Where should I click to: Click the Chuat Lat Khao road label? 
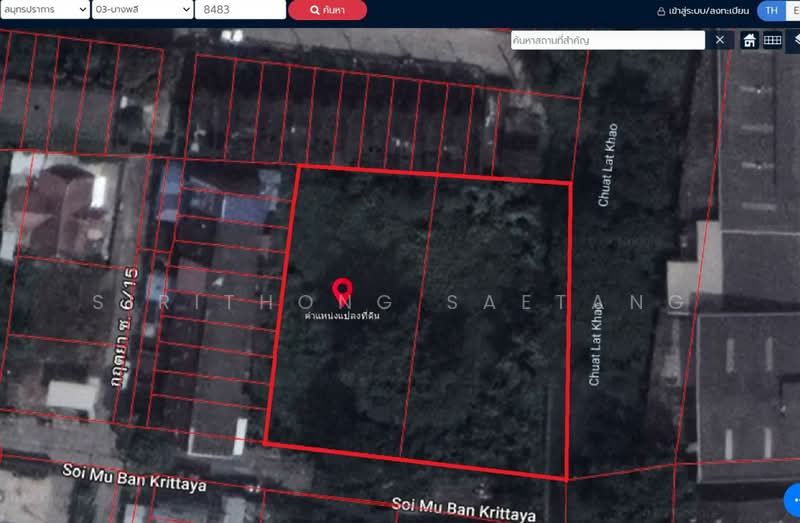point(607,165)
